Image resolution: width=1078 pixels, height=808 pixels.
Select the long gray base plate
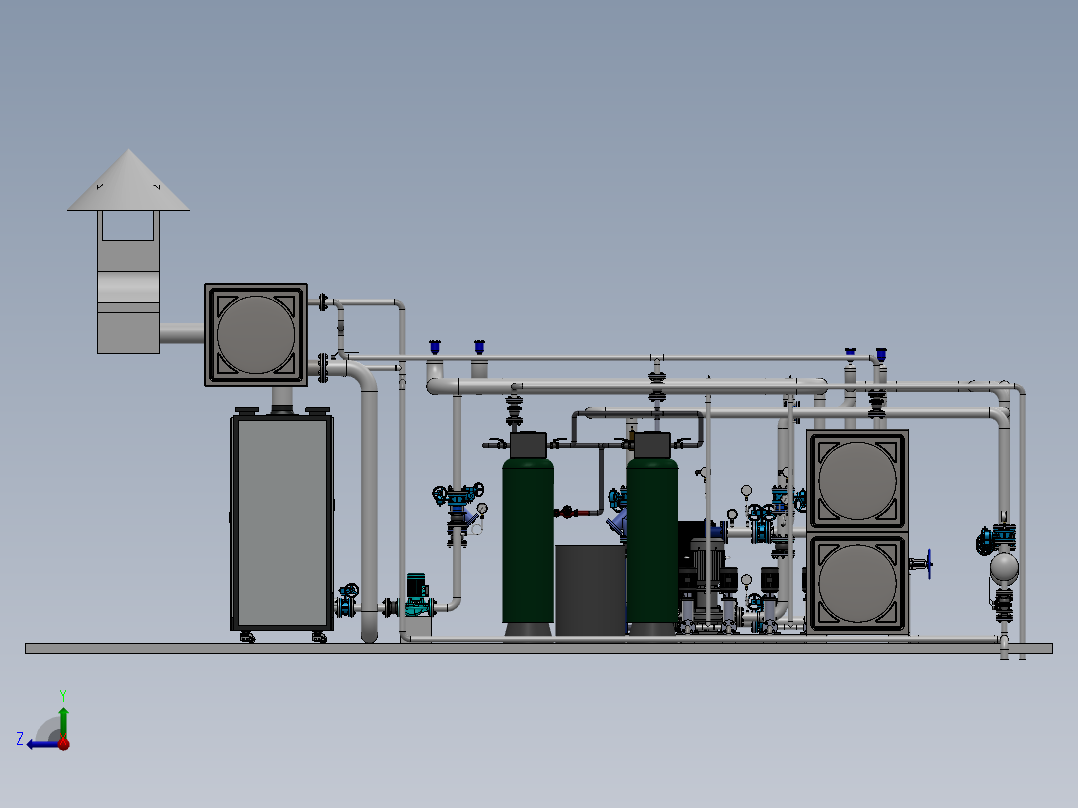pyautogui.click(x=539, y=648)
